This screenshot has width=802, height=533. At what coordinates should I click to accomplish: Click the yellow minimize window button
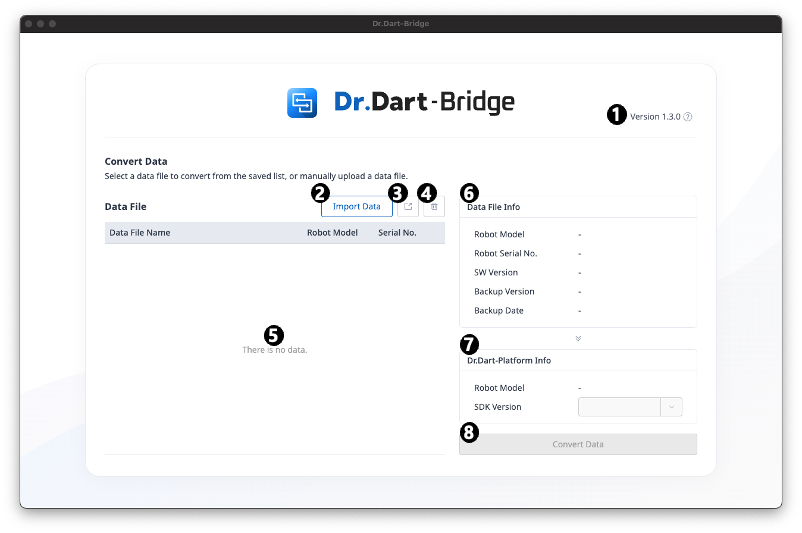pos(41,23)
